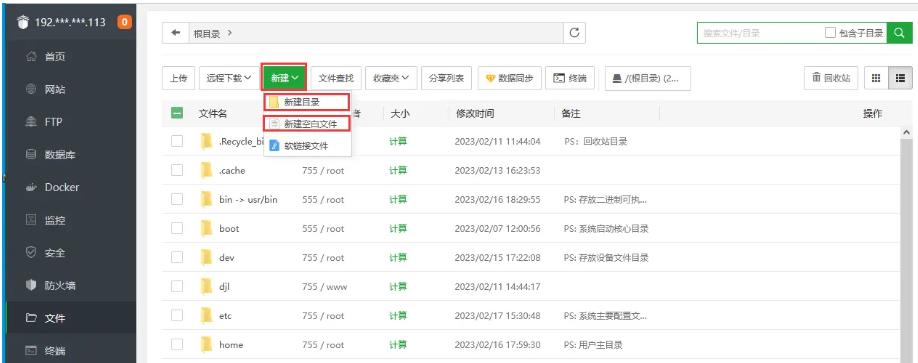Click the server IP 192.***.***.113 title

point(71,22)
